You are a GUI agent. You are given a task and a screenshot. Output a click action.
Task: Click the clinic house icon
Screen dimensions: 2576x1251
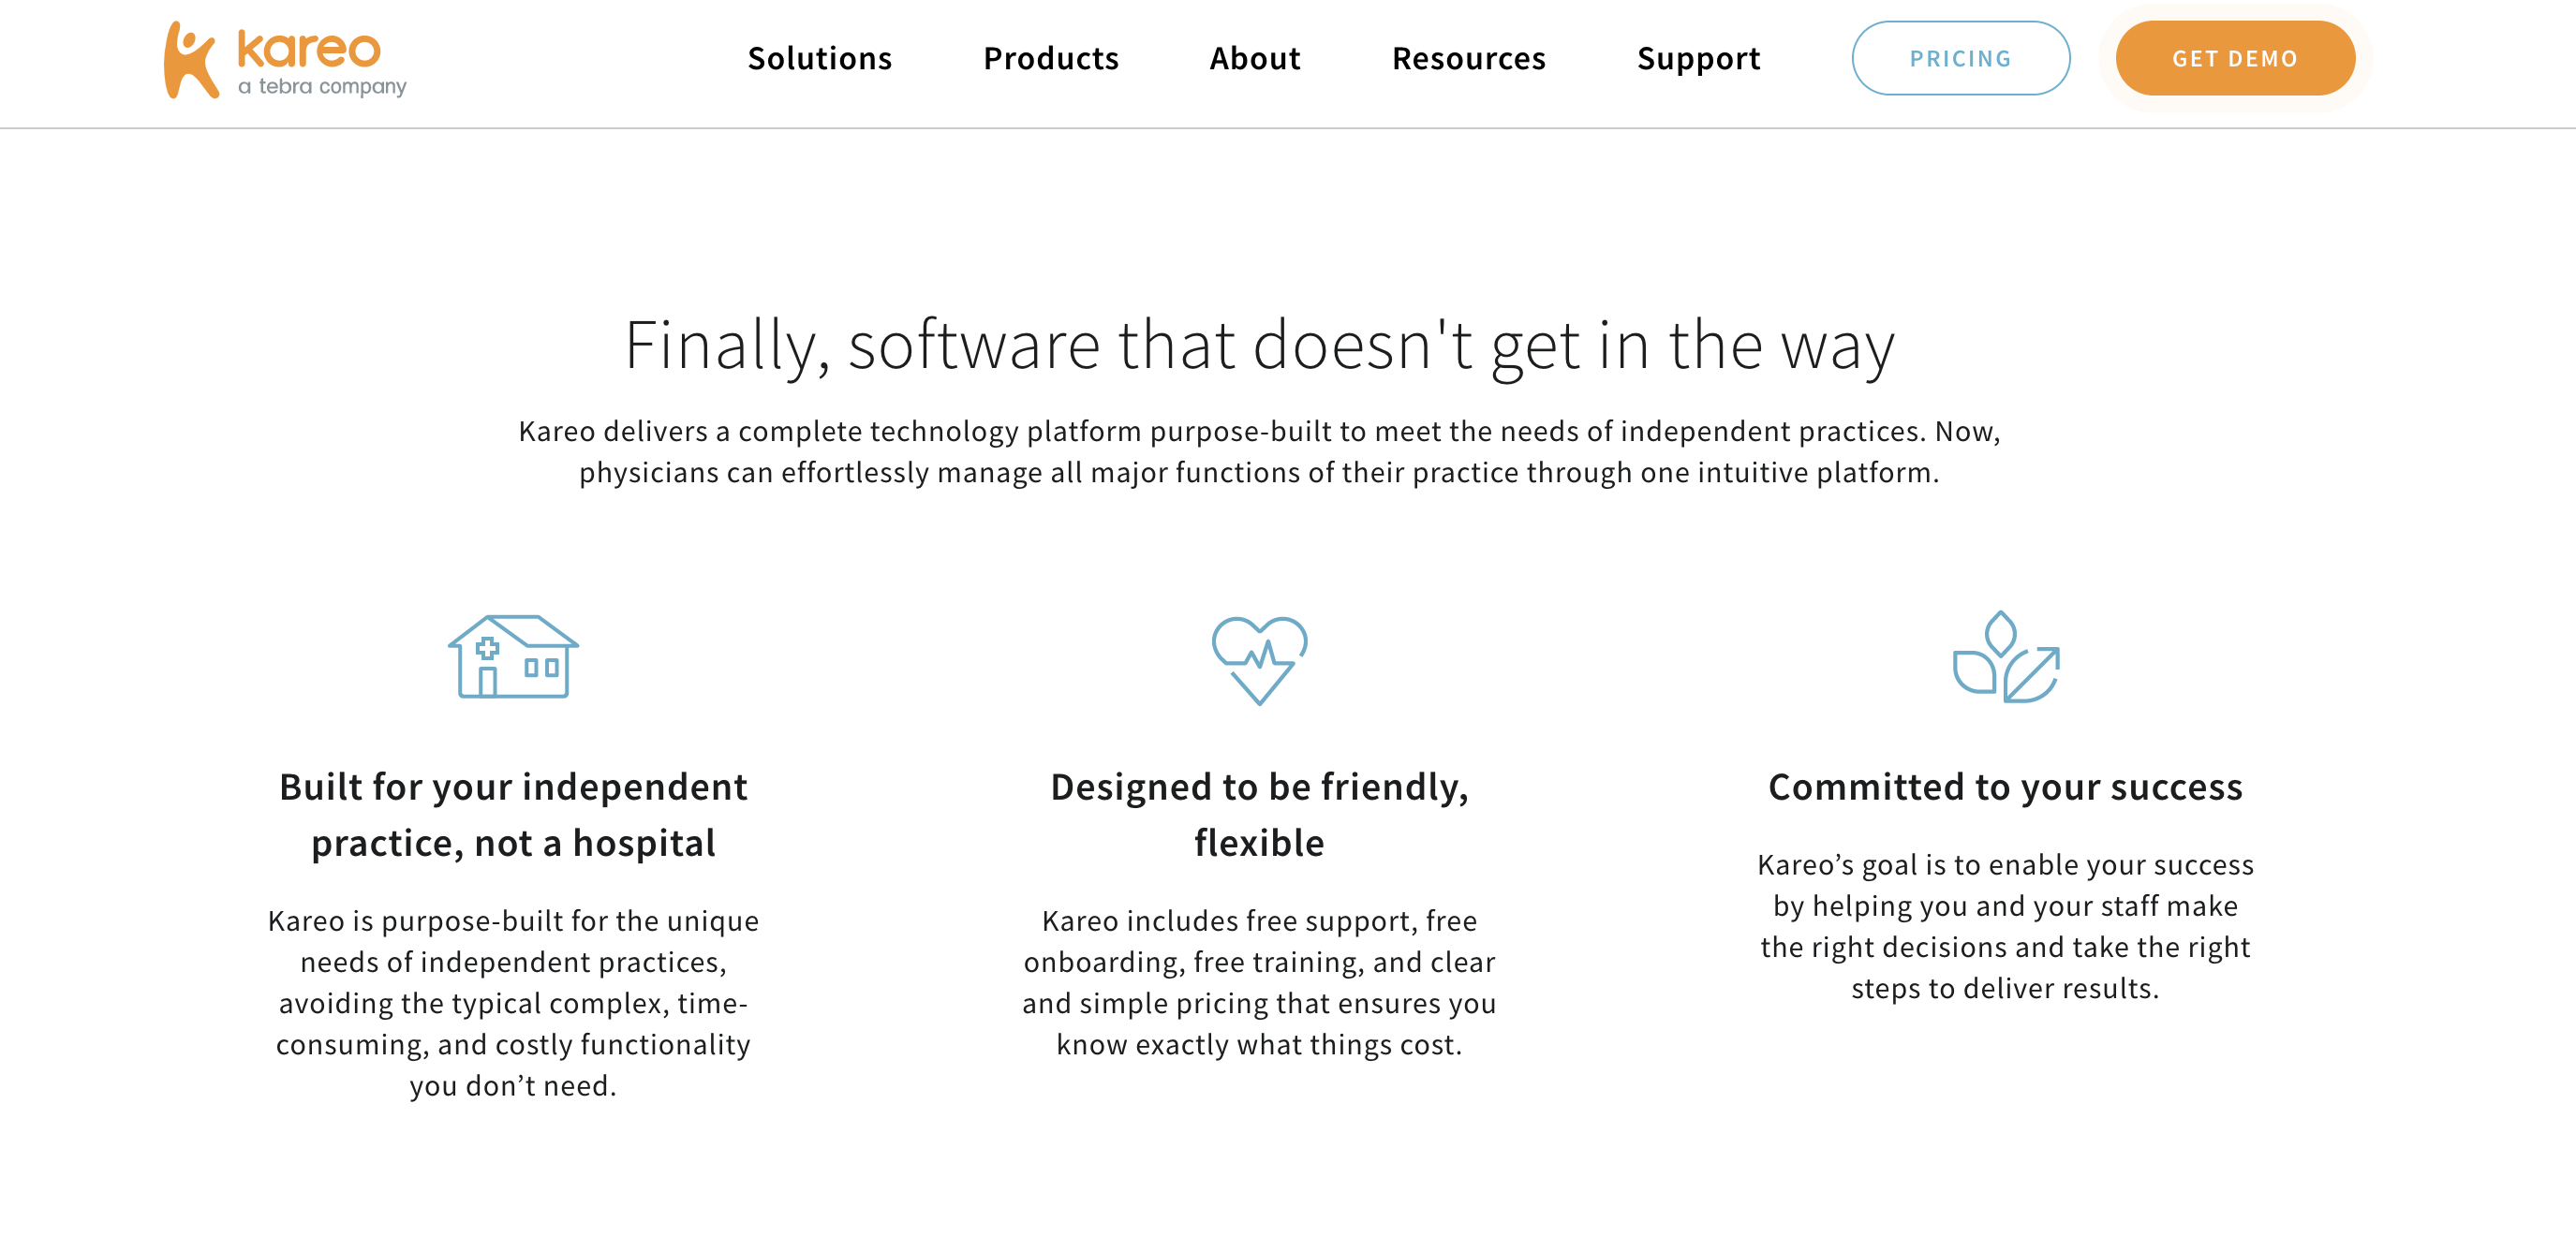[x=513, y=656]
